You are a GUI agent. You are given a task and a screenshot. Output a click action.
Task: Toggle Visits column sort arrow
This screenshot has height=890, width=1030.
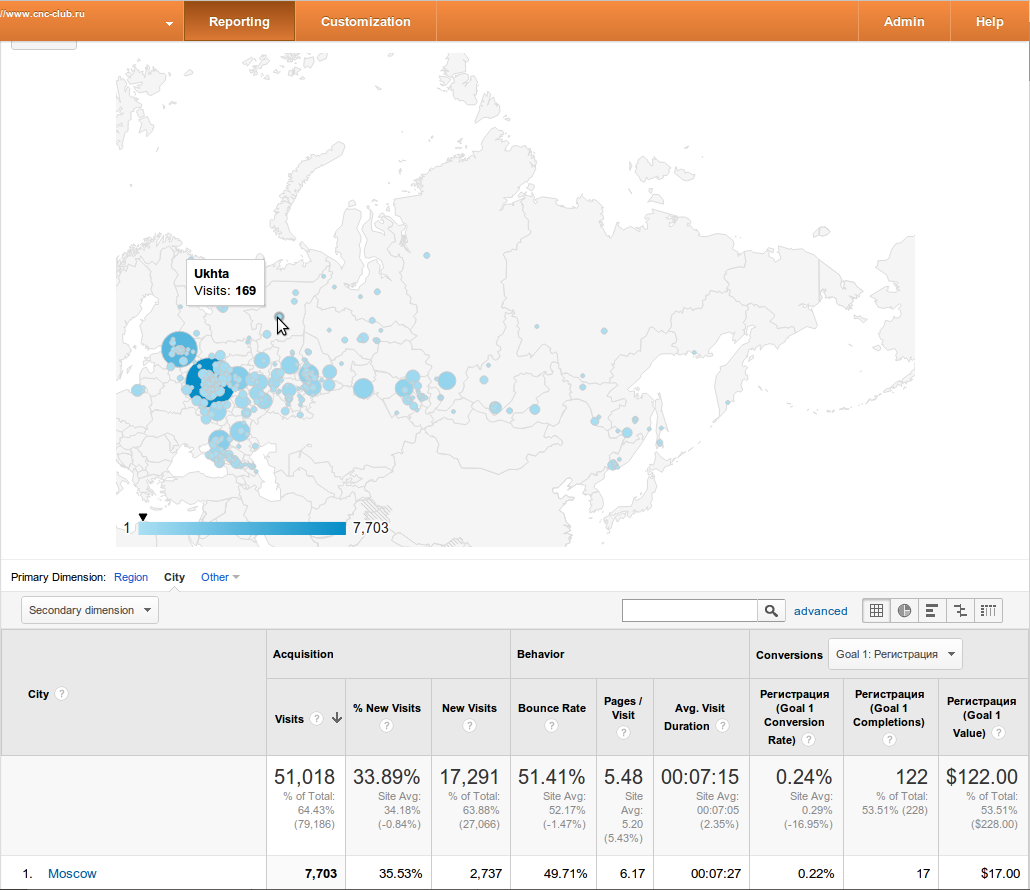click(336, 718)
